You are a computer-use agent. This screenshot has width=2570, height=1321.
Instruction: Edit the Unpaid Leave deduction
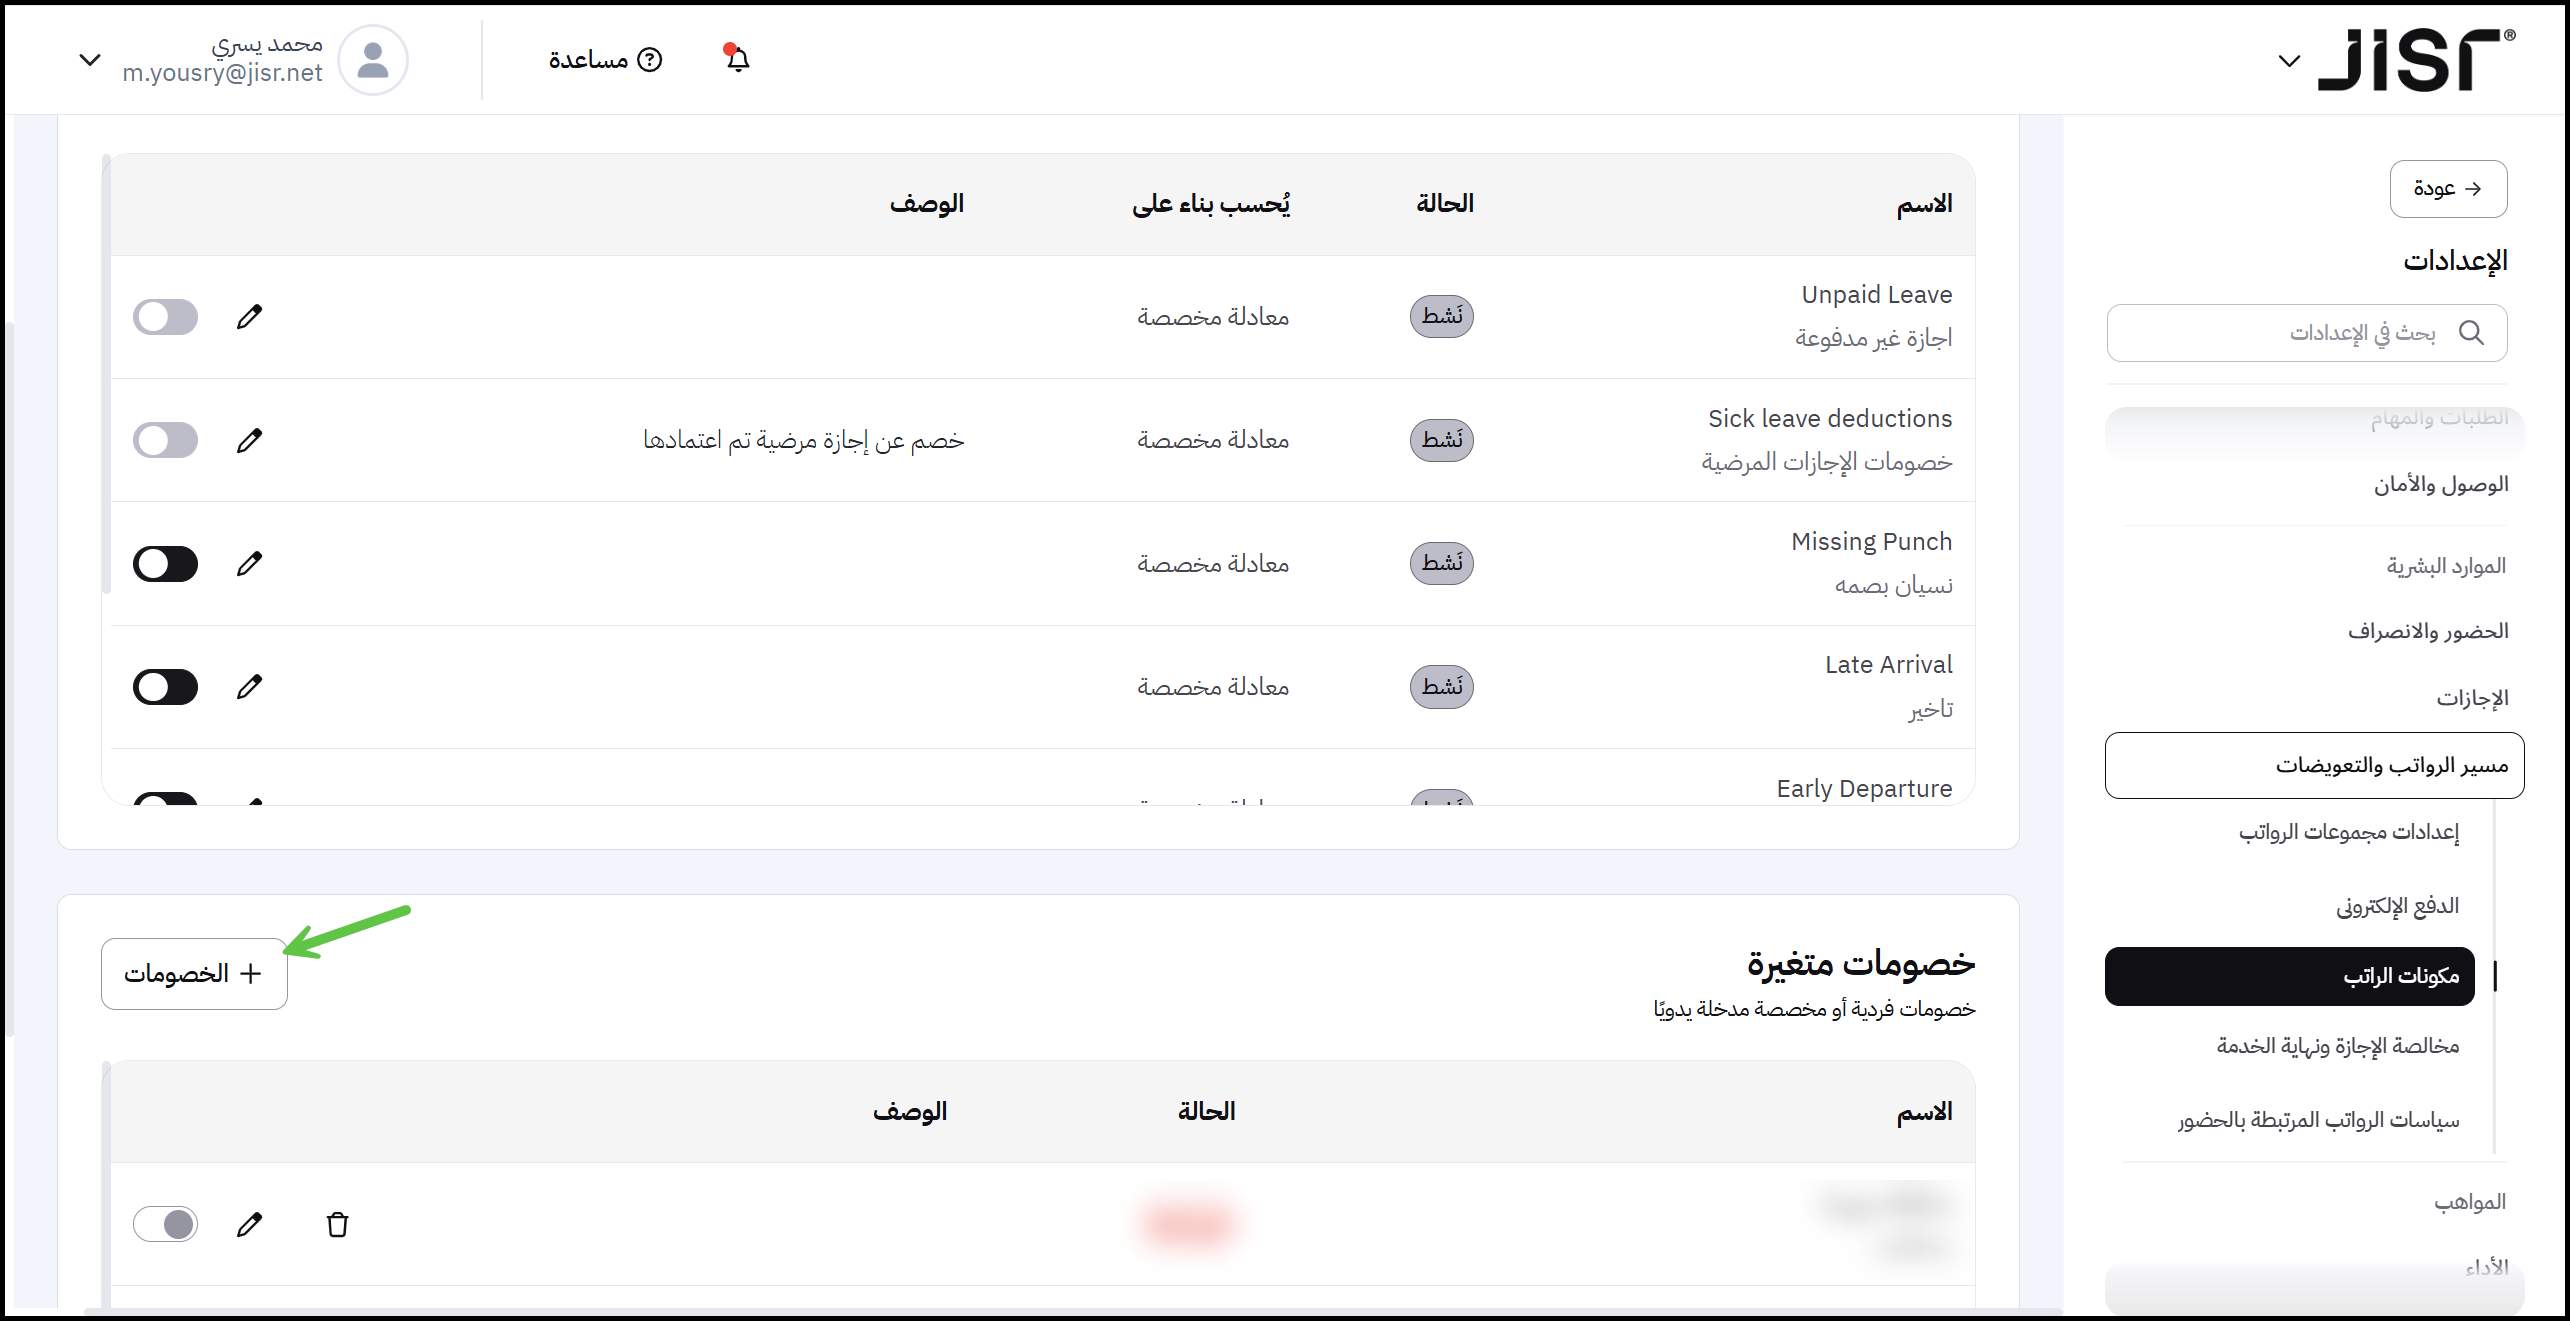pyautogui.click(x=250, y=317)
